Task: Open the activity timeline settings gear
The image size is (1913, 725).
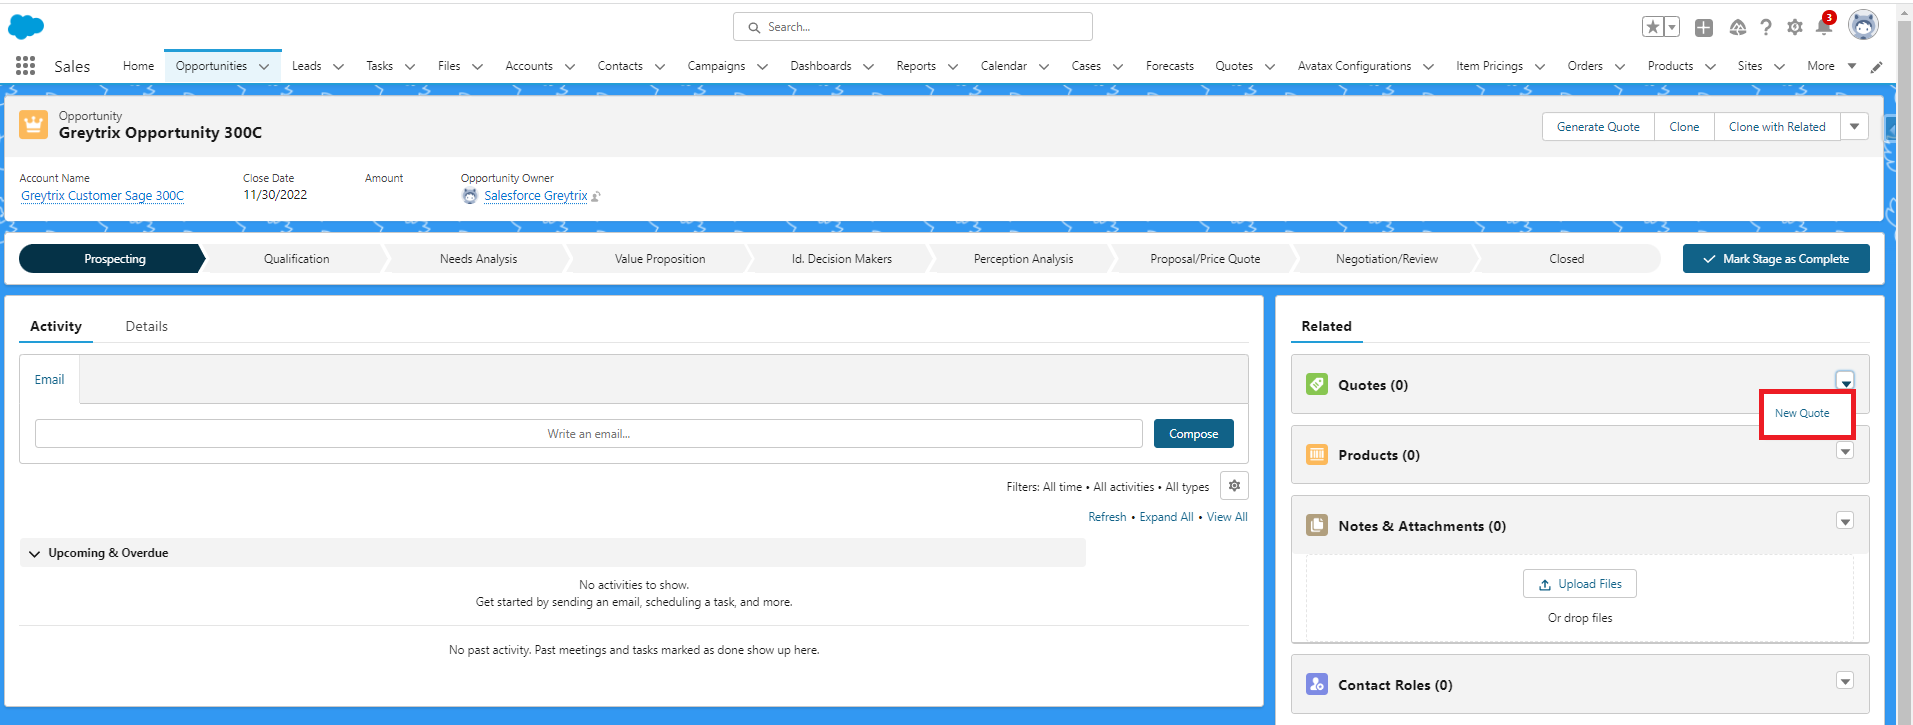Action: click(1234, 486)
